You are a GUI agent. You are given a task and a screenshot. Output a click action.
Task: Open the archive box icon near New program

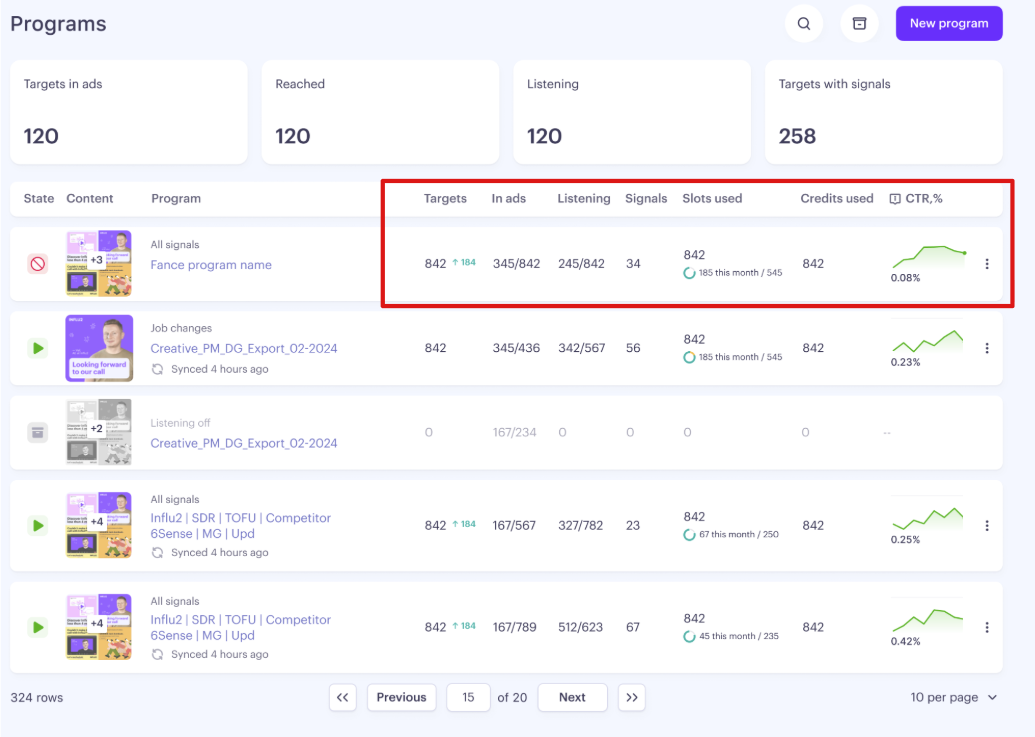pos(859,24)
